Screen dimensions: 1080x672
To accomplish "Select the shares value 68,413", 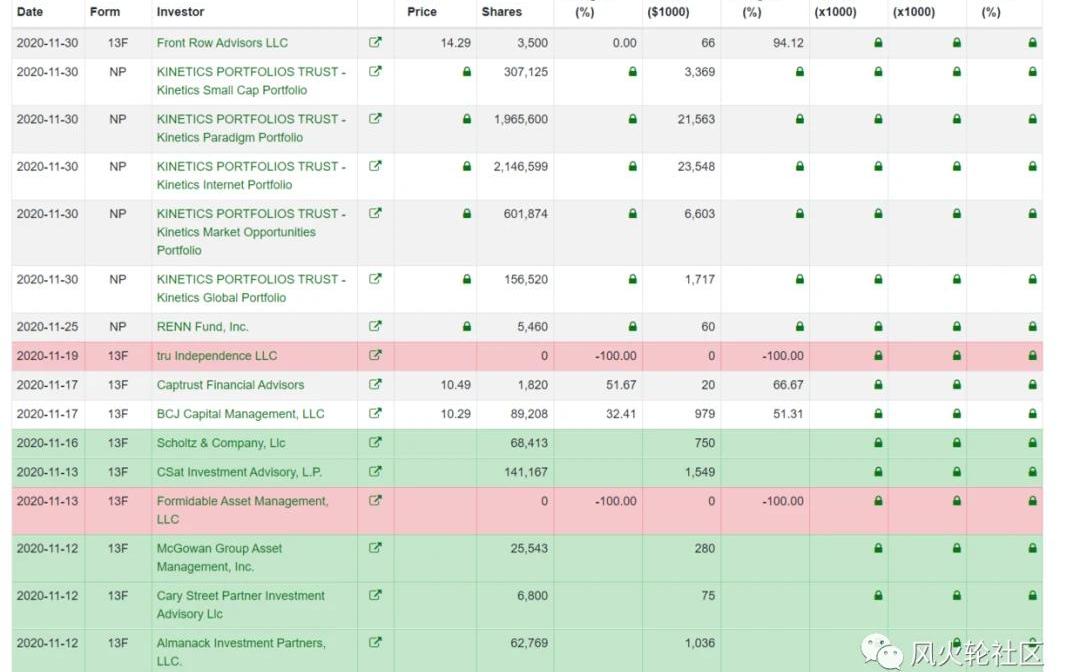I will point(528,443).
